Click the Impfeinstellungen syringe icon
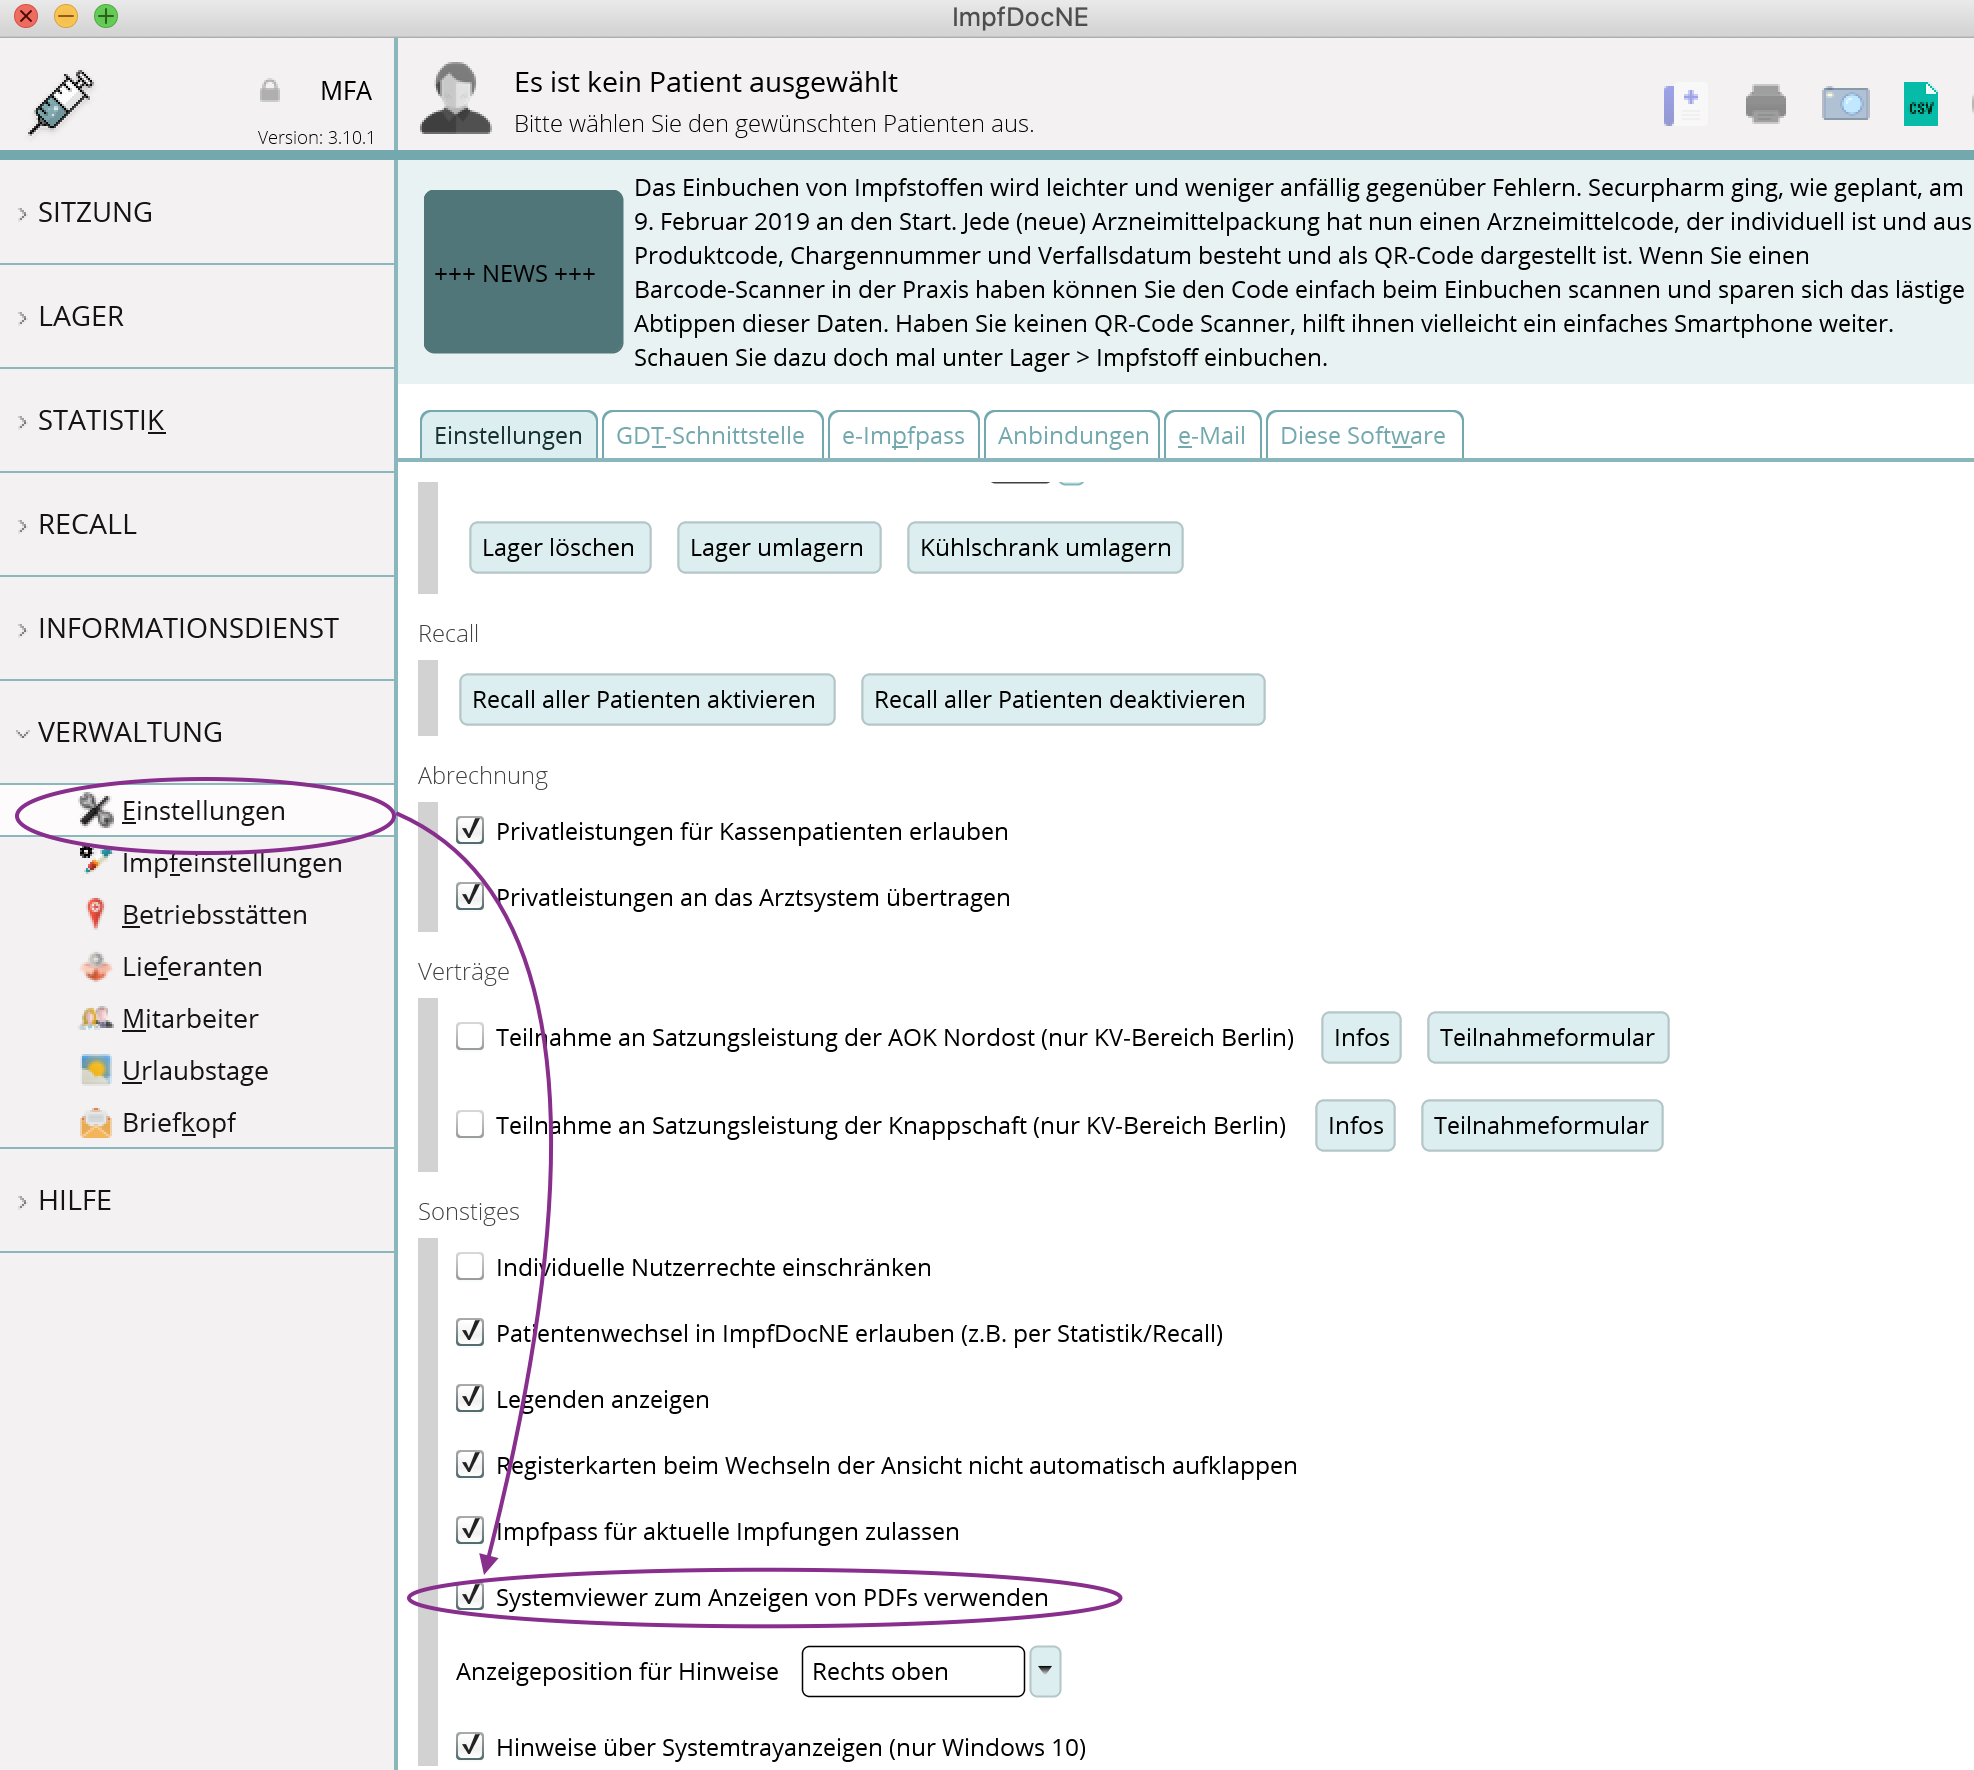 coord(95,859)
